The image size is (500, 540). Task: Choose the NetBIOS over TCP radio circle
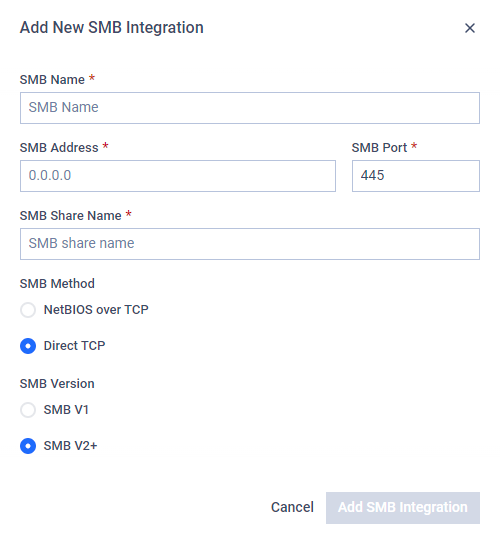pyautogui.click(x=28, y=310)
